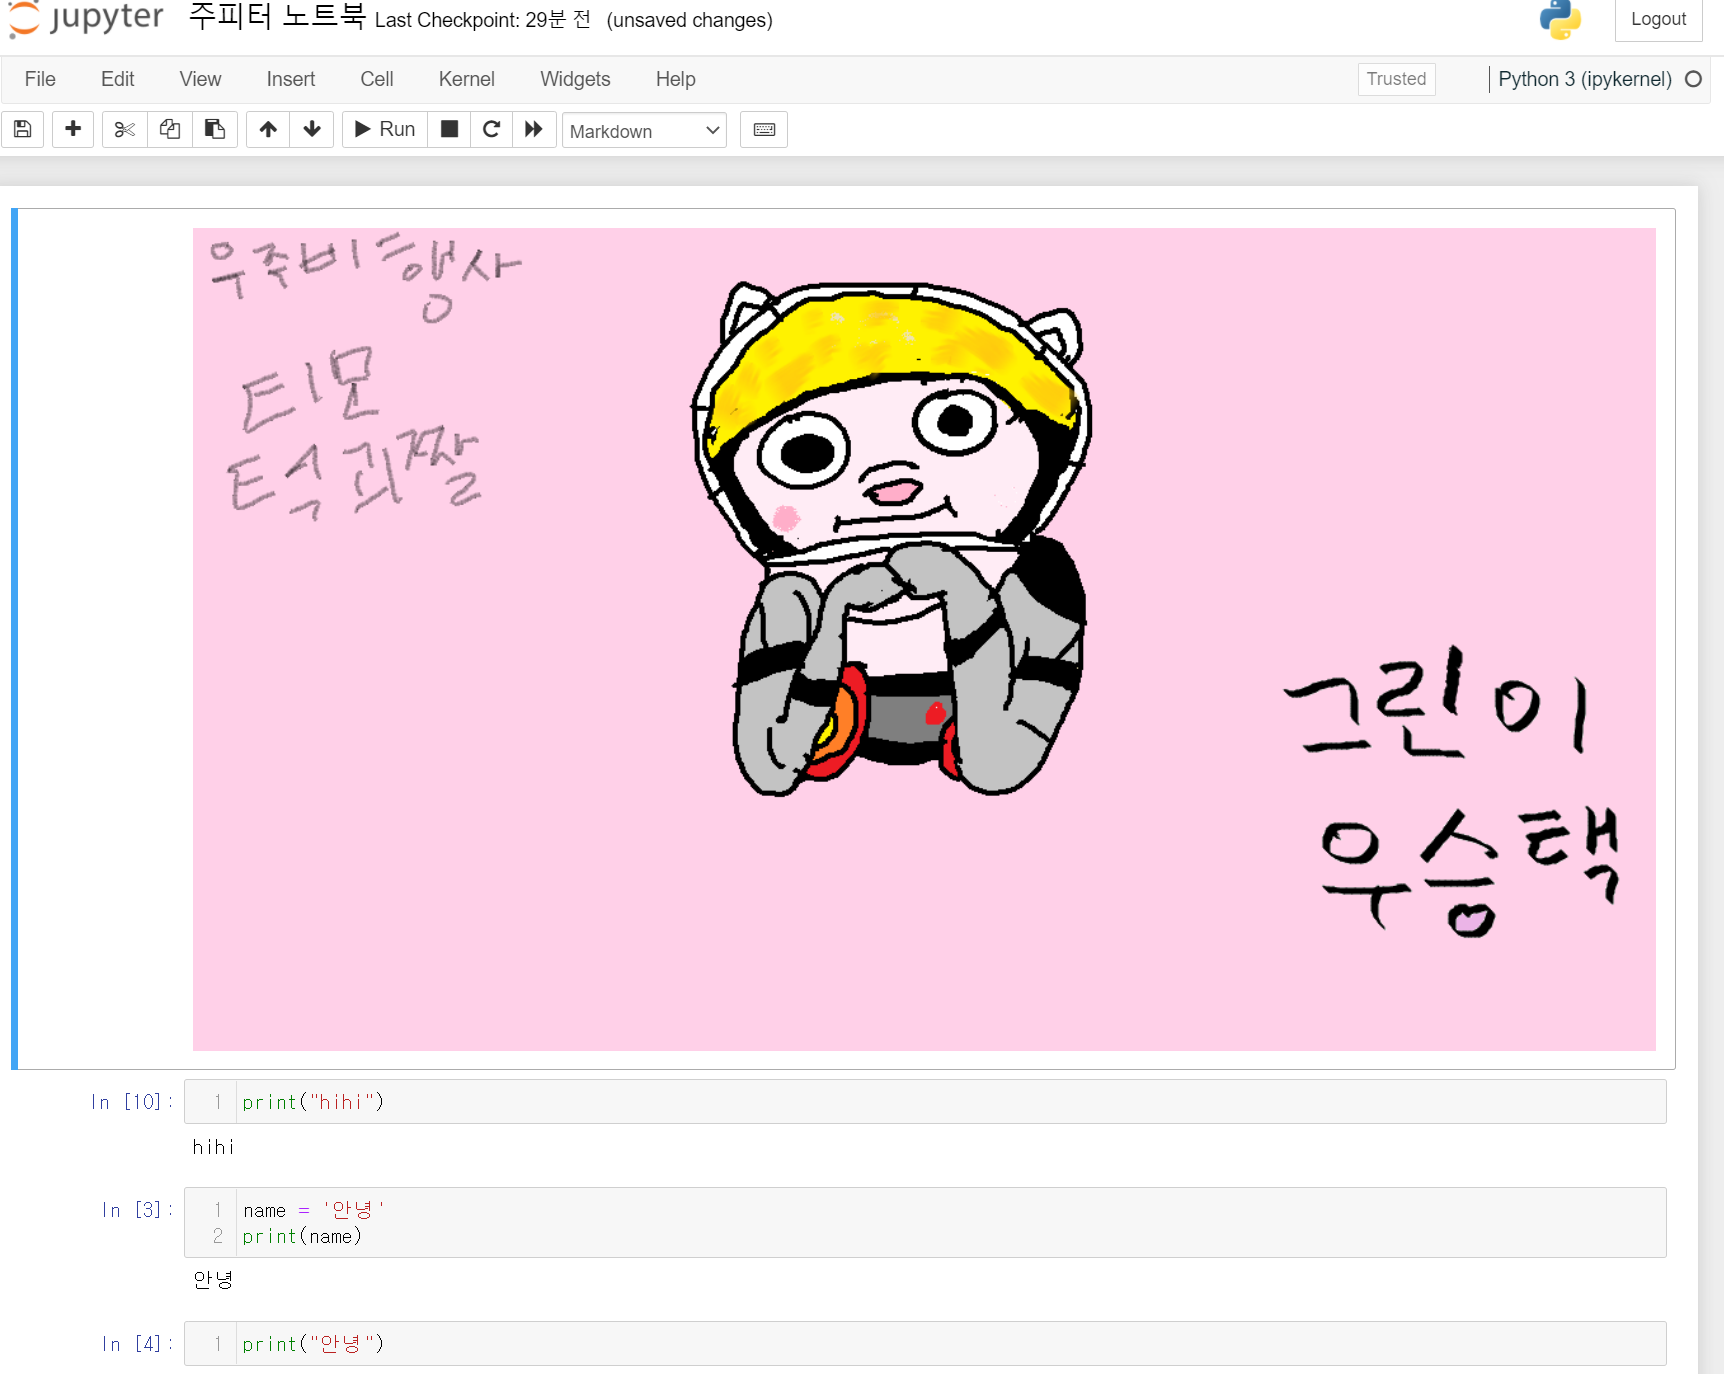This screenshot has width=1724, height=1374.
Task: Click the Logout button
Action: pos(1659,19)
